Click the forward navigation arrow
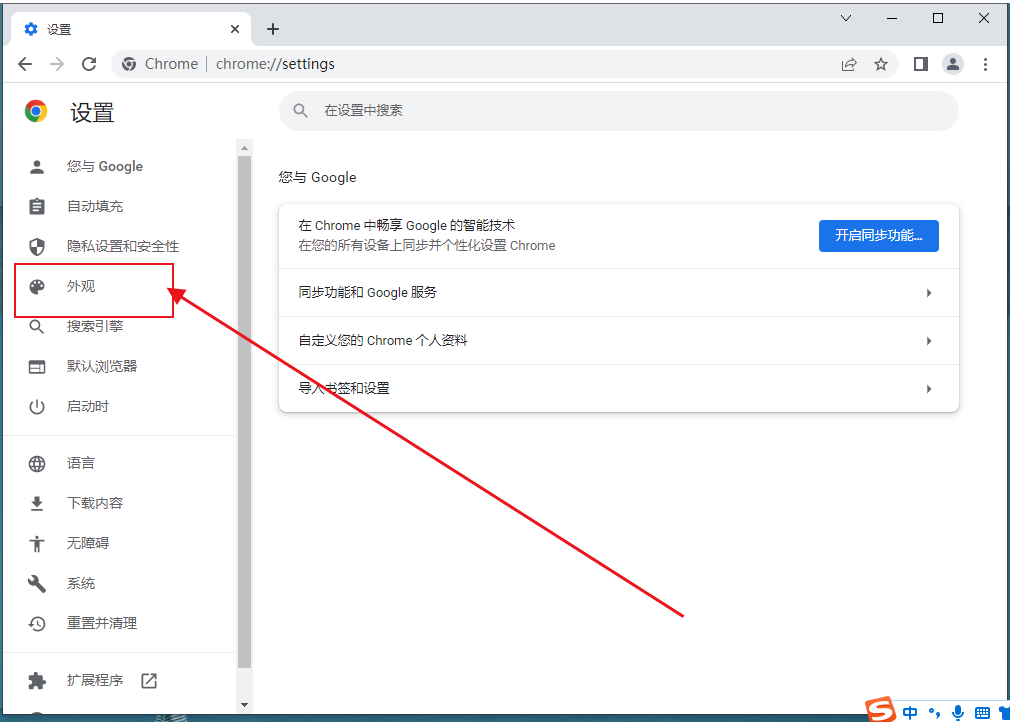1010x724 pixels. (x=57, y=64)
